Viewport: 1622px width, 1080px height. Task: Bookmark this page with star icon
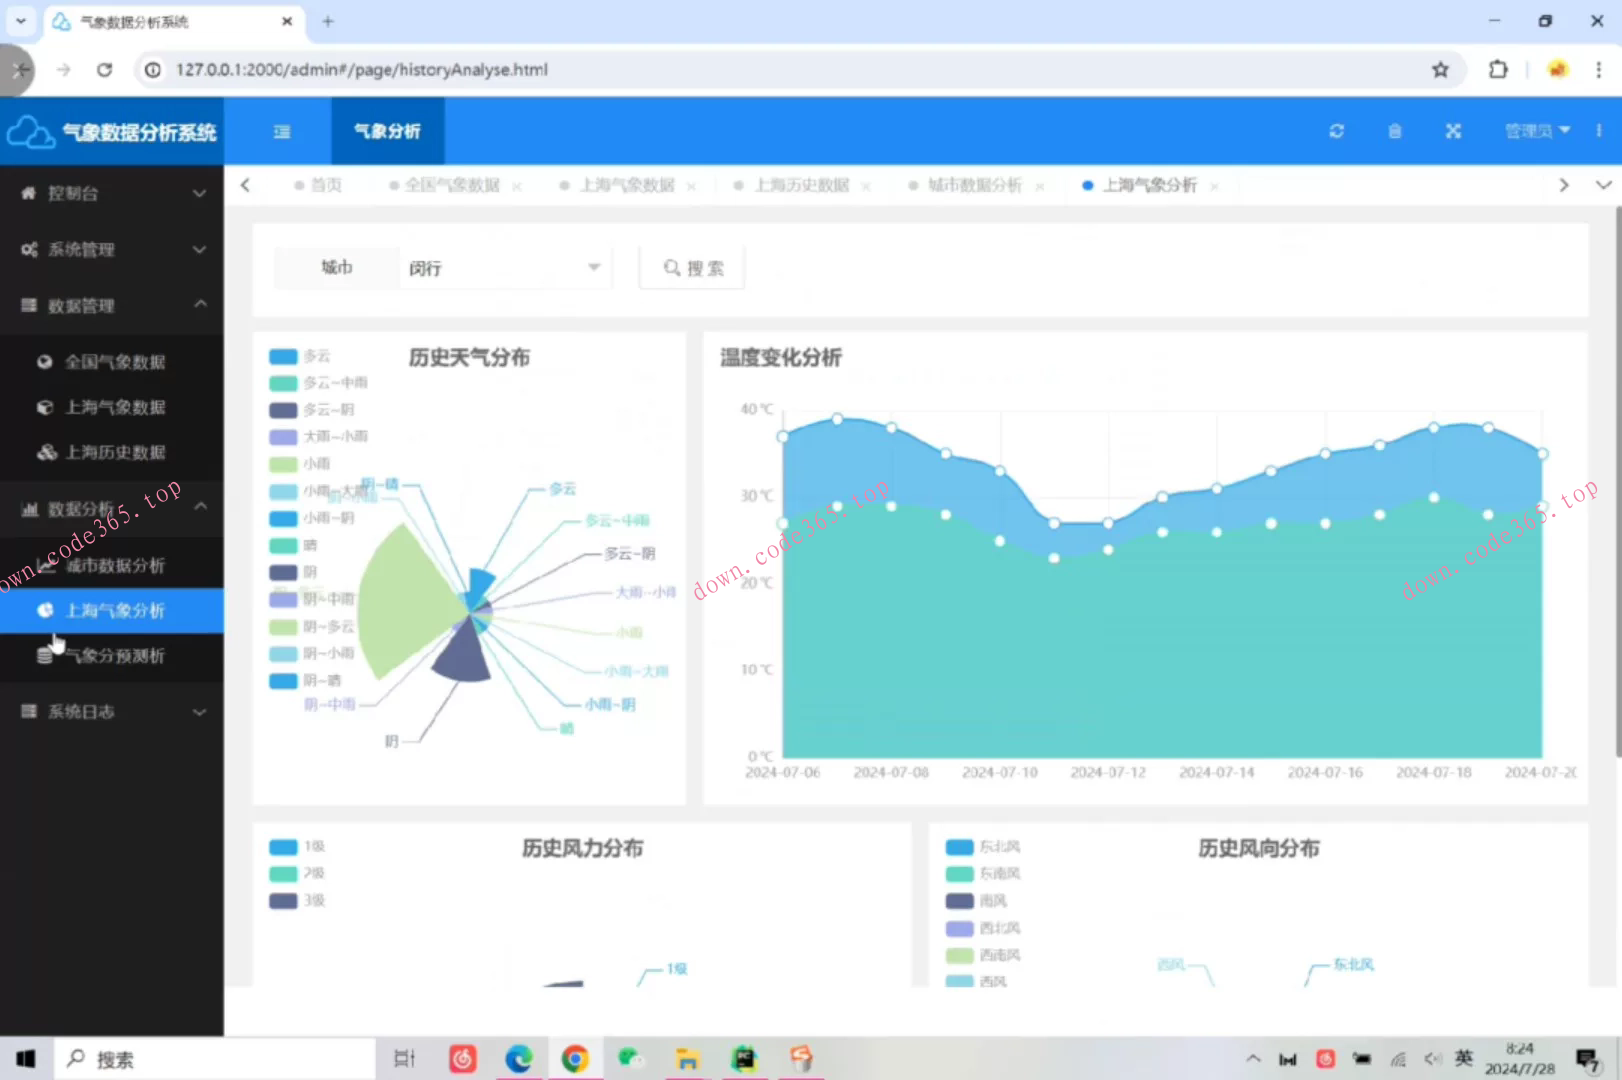(x=1440, y=69)
